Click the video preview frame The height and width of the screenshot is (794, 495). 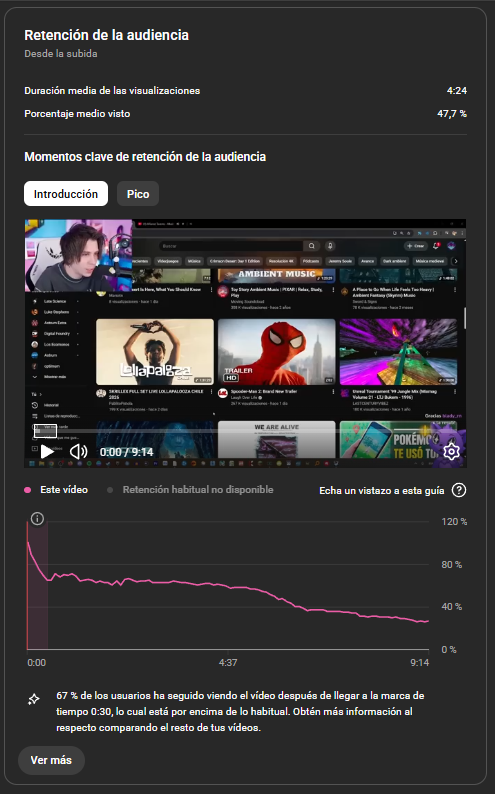(x=245, y=343)
